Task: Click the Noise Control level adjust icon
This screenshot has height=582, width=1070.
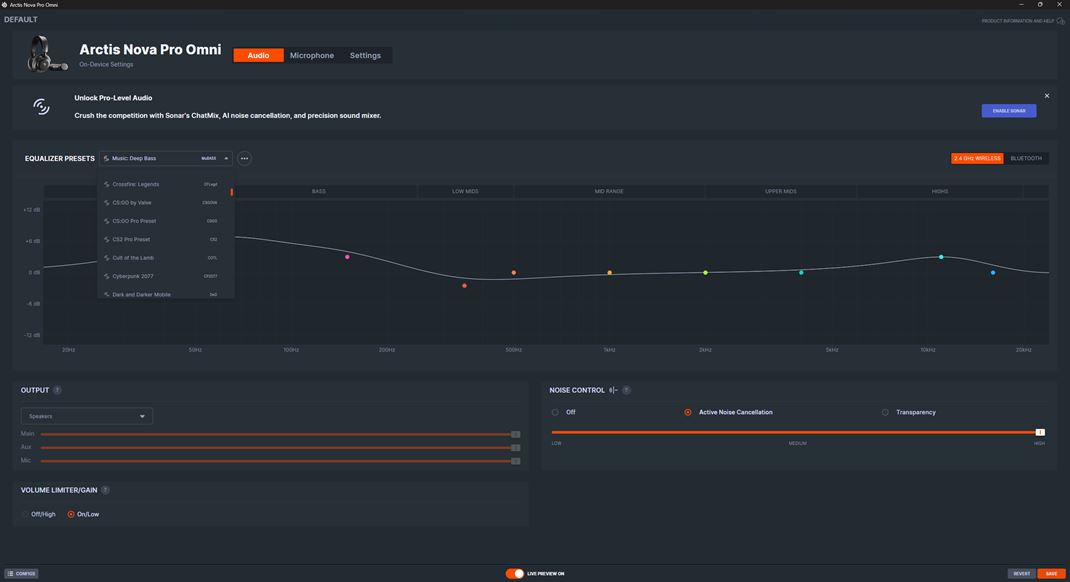Action: click(613, 390)
